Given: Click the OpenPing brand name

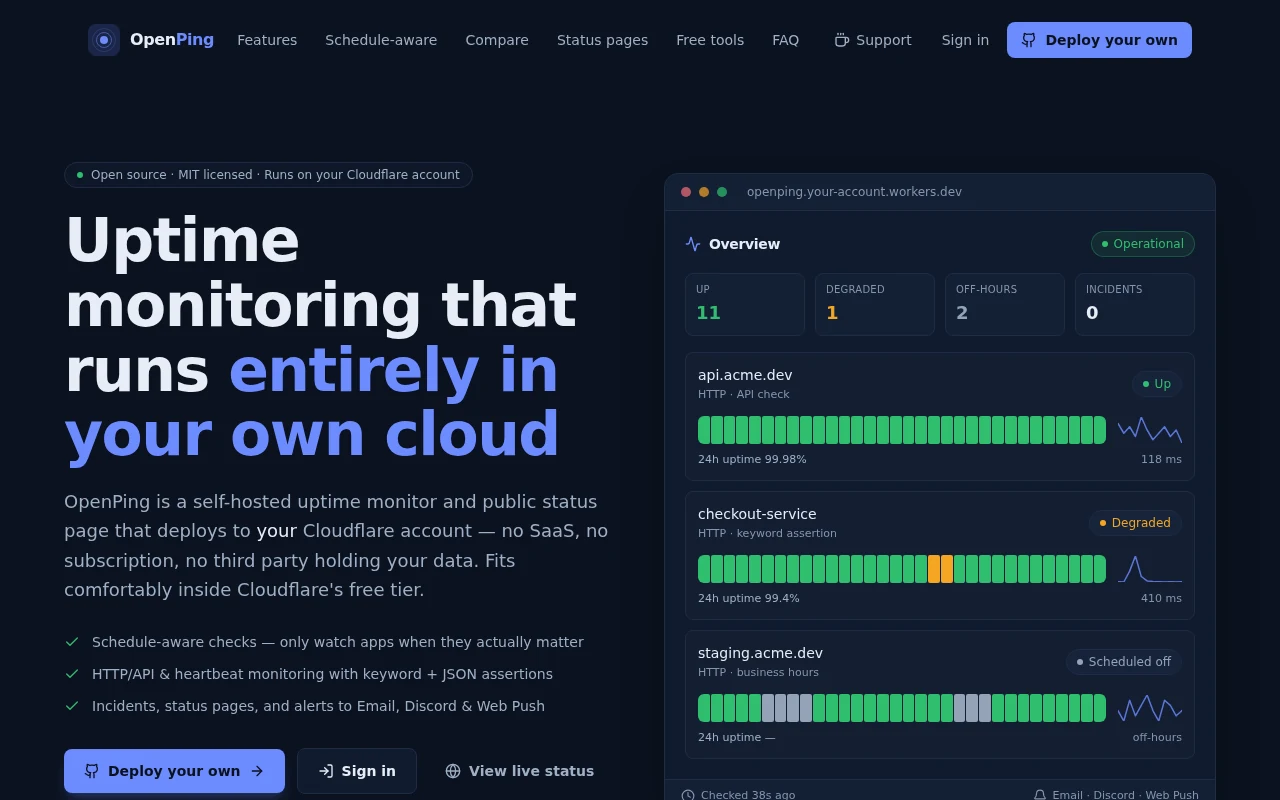Looking at the screenshot, I should tap(172, 40).
